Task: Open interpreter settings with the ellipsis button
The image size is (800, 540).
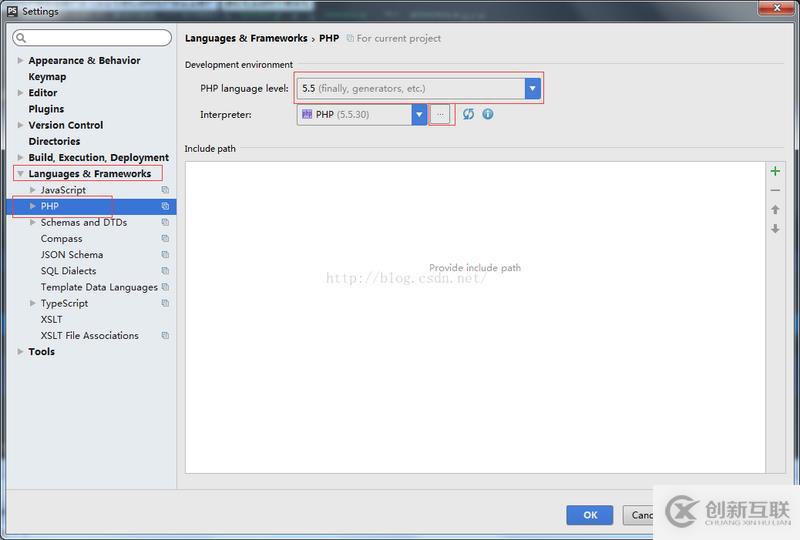Action: coord(440,114)
